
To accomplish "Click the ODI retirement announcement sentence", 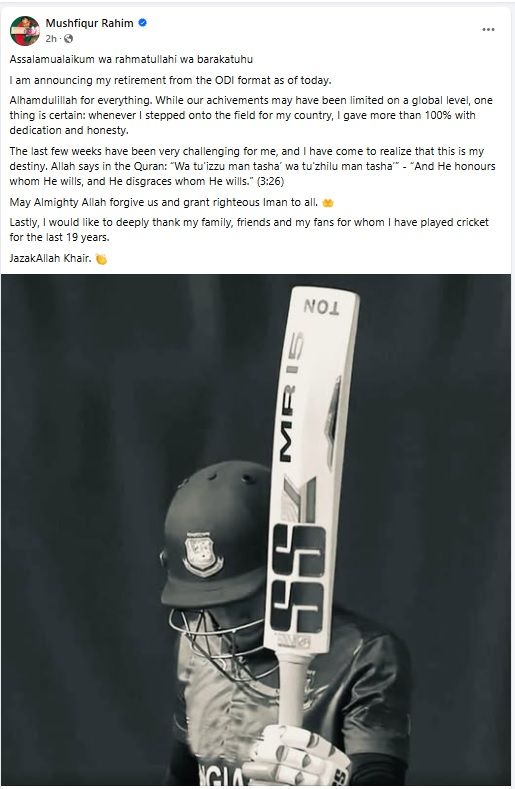I will [170, 81].
